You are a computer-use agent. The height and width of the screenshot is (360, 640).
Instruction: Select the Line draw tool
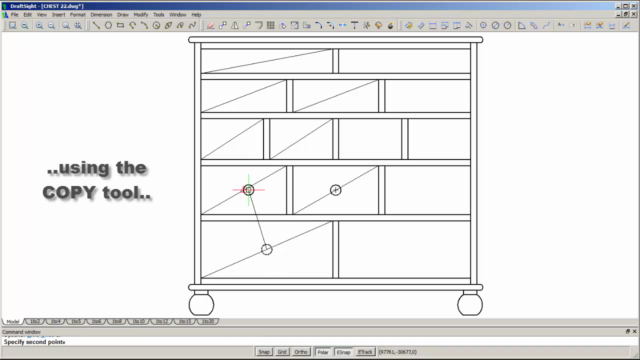(x=96, y=25)
